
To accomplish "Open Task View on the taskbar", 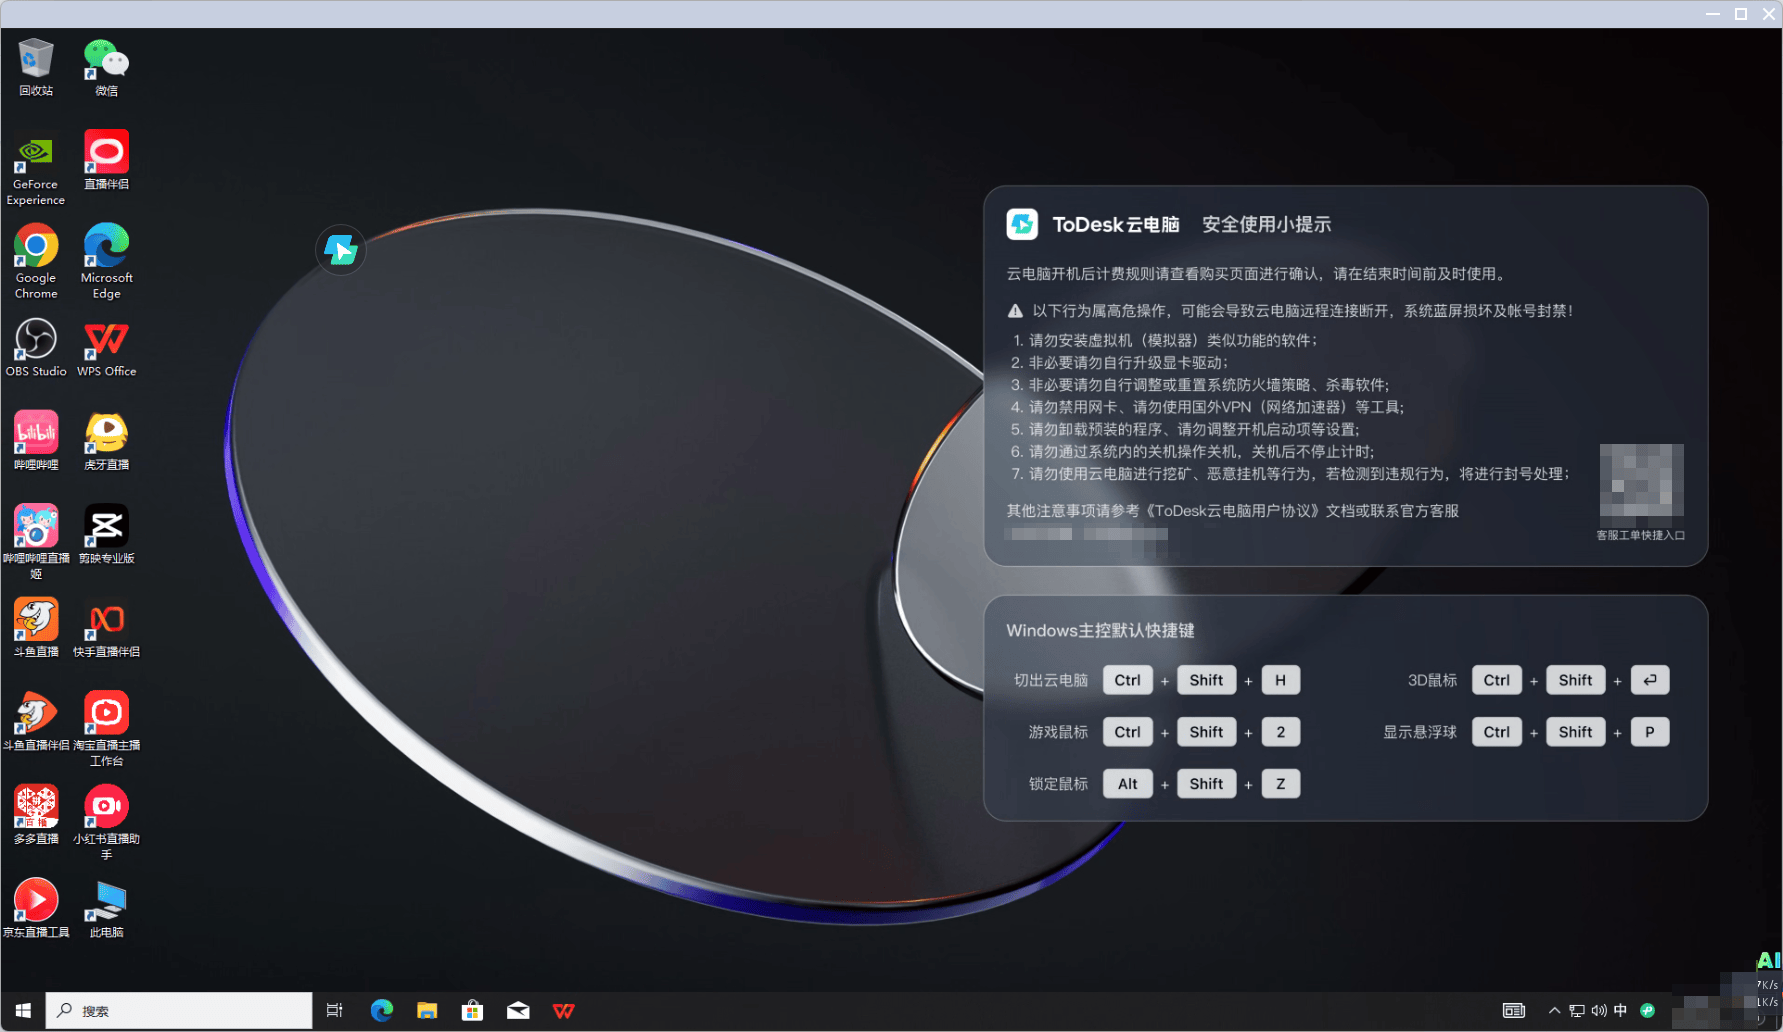I will (335, 1011).
